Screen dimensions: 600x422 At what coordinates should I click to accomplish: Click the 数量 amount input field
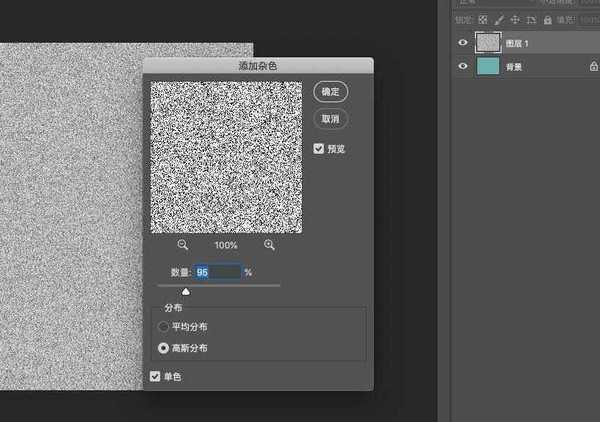(x=217, y=272)
